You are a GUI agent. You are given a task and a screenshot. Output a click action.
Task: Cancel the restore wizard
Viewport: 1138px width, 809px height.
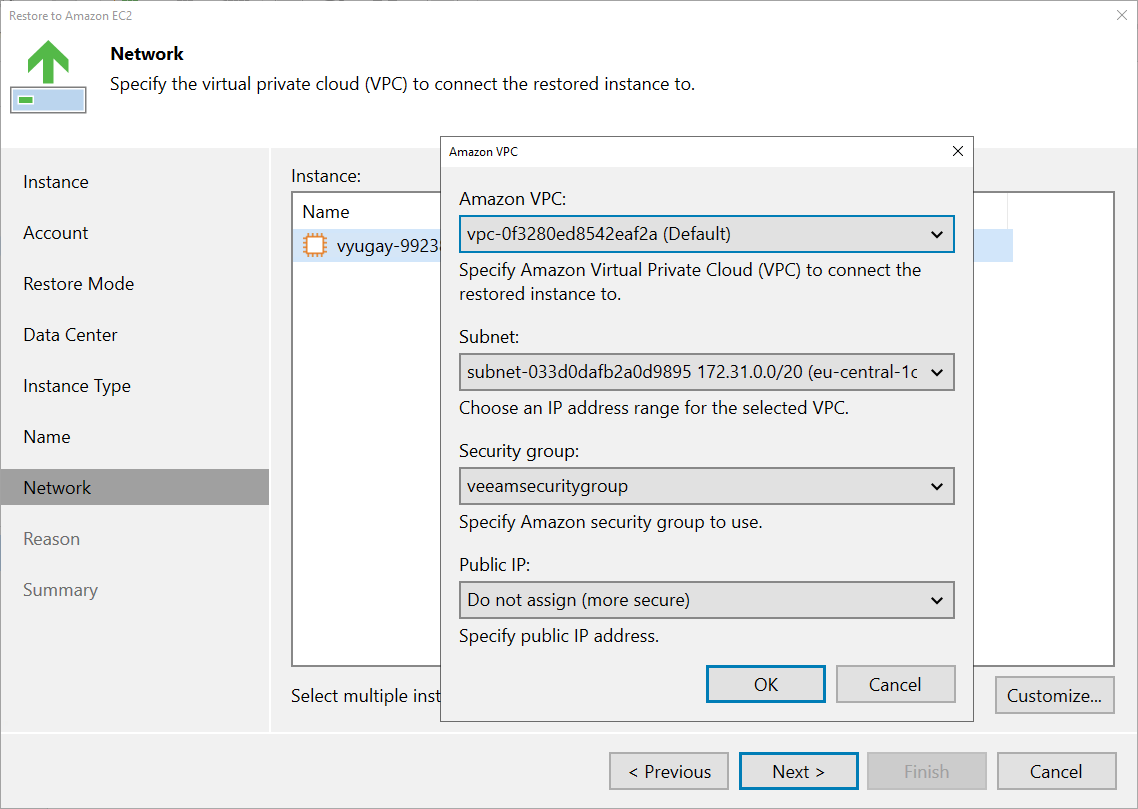(x=1056, y=771)
